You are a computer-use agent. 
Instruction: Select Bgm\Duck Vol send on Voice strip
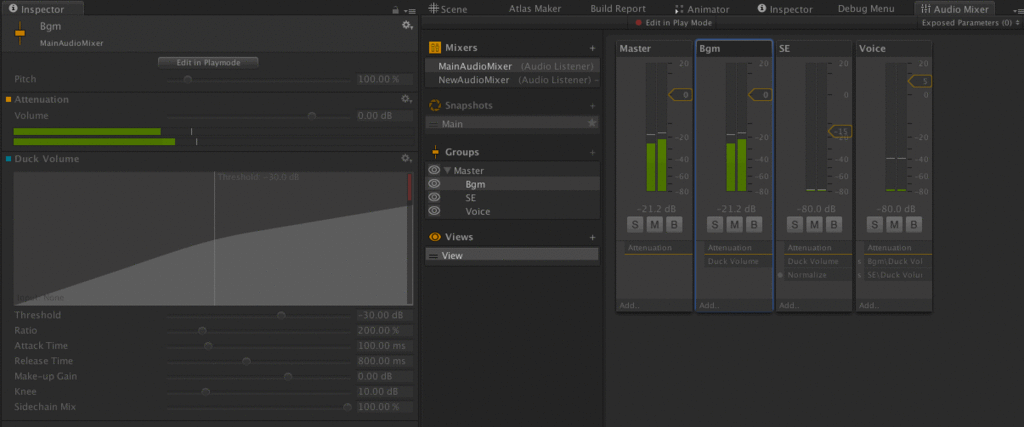[897, 261]
